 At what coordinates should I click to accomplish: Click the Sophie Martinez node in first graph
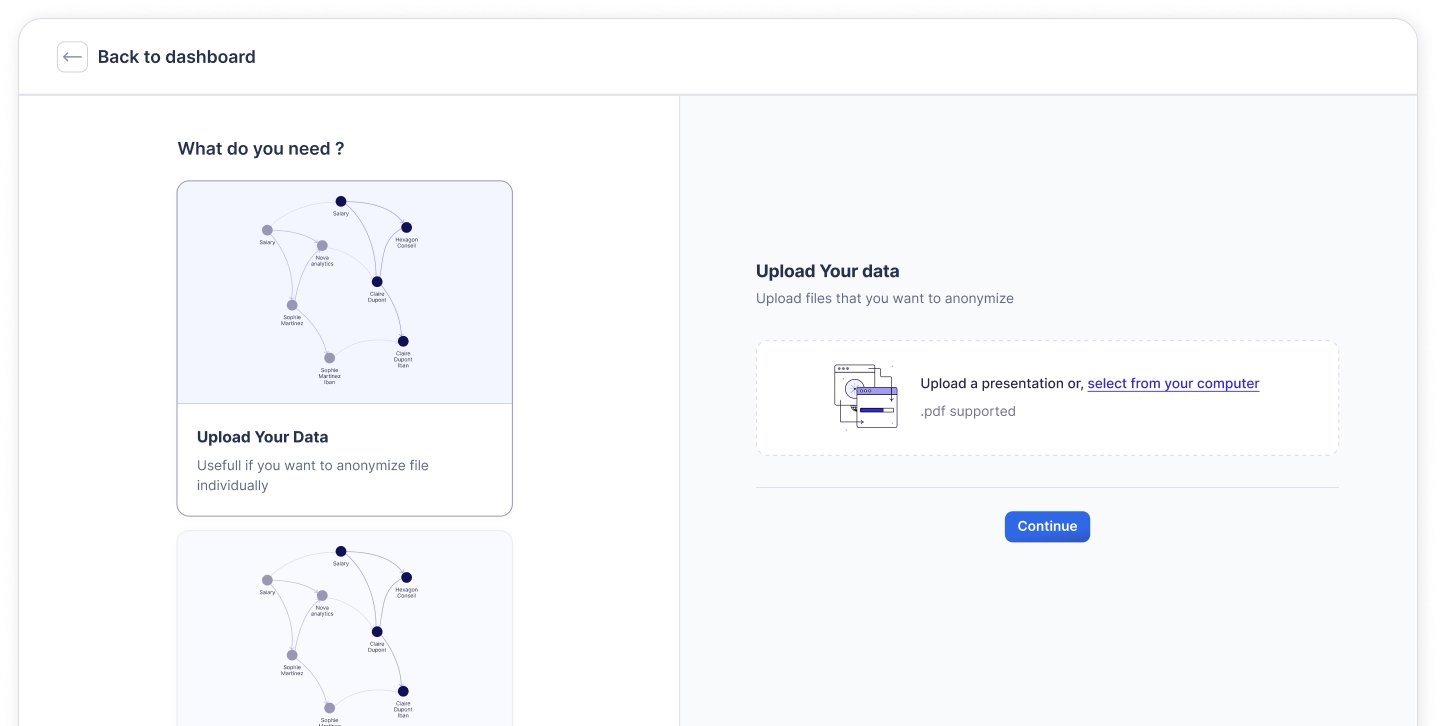coord(292,305)
